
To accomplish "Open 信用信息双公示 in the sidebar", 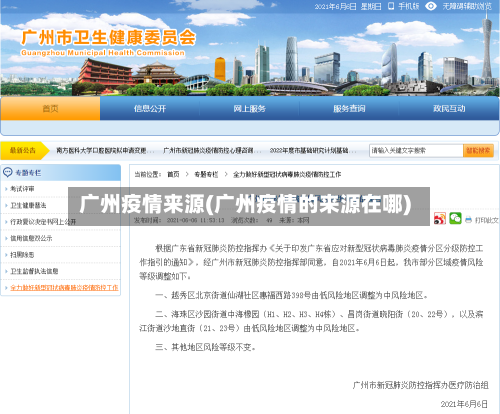I will coord(31,238).
